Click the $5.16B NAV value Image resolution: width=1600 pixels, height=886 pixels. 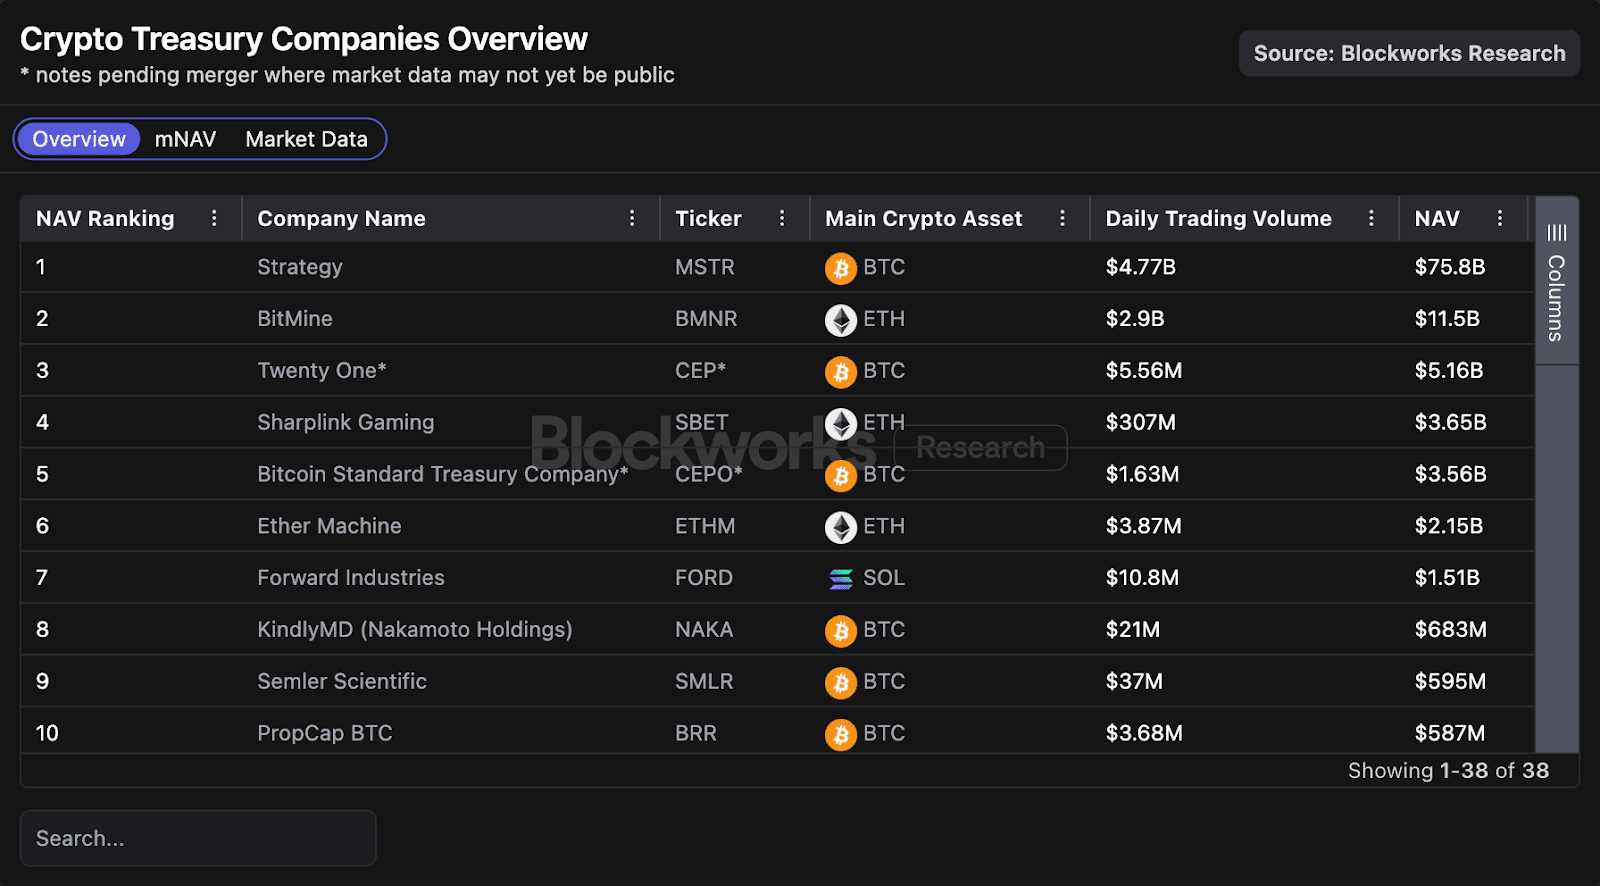(x=1449, y=370)
